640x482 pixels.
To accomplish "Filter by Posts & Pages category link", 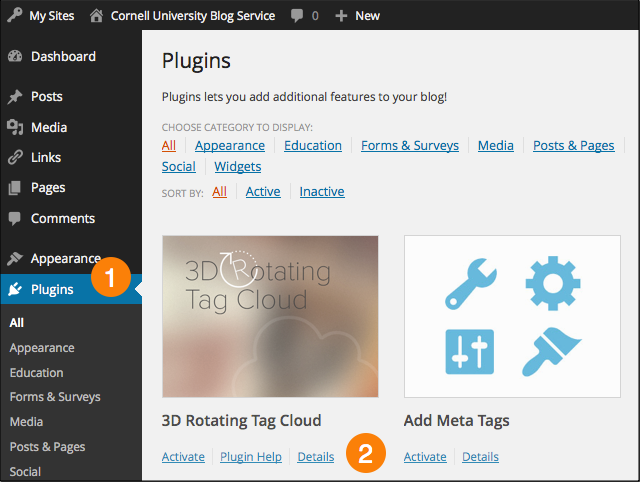I will pyautogui.click(x=573, y=146).
